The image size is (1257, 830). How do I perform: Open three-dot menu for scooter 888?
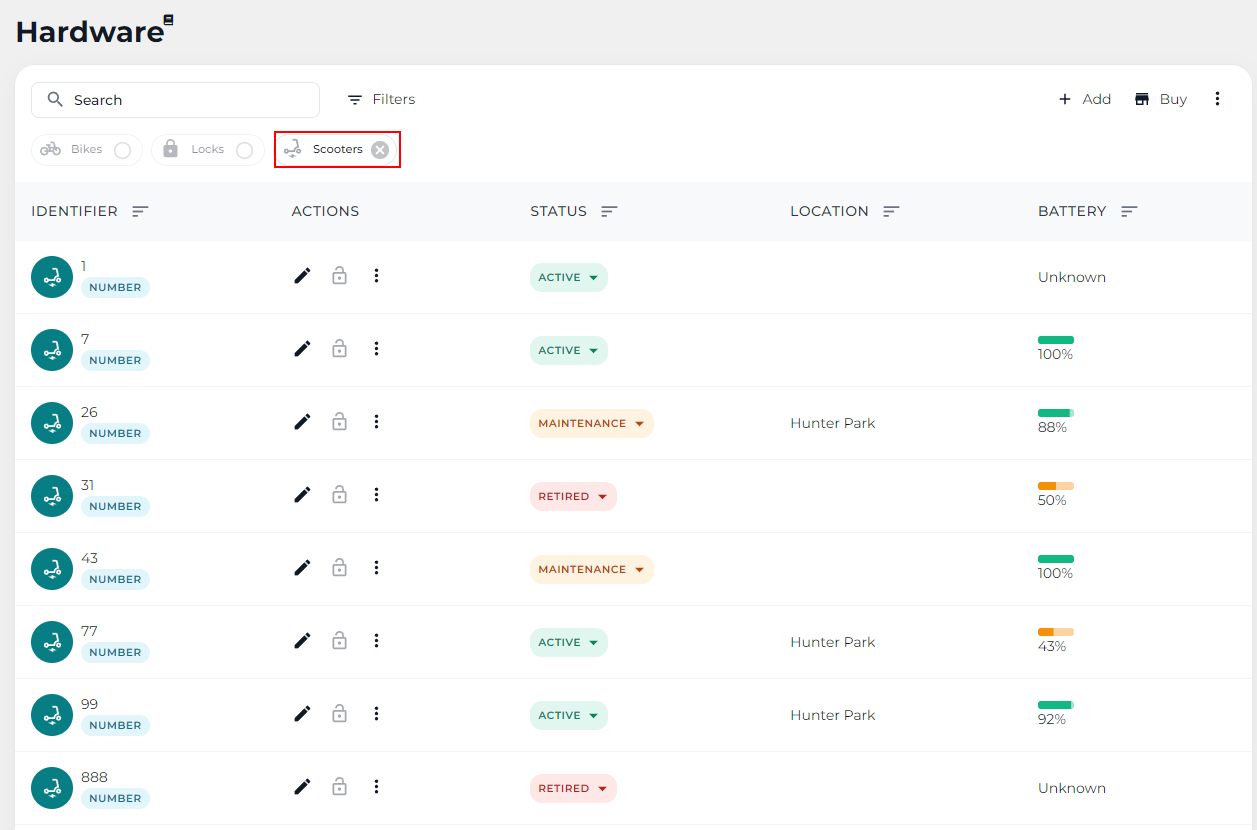[x=376, y=787]
